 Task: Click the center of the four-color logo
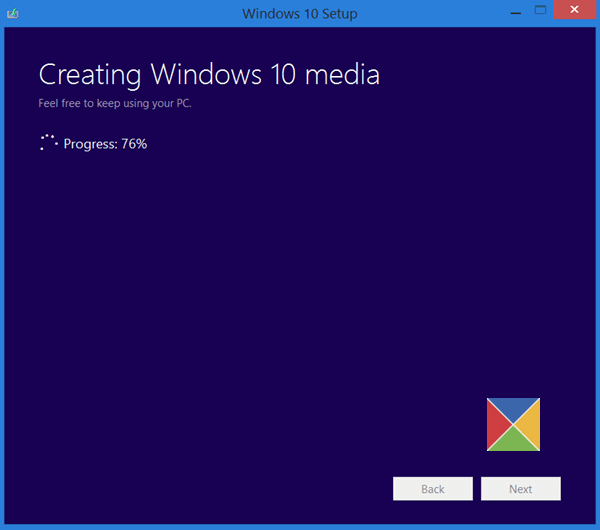tap(513, 424)
